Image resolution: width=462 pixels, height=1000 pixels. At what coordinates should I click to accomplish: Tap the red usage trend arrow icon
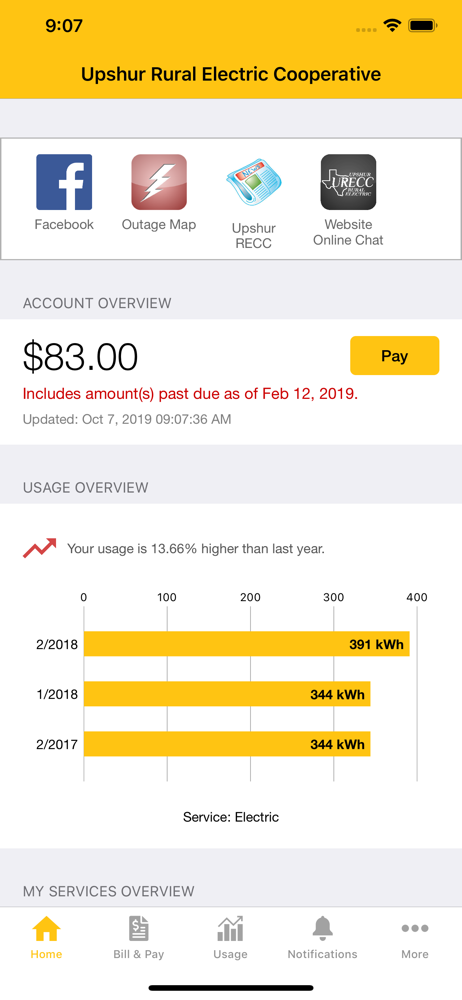click(x=39, y=548)
